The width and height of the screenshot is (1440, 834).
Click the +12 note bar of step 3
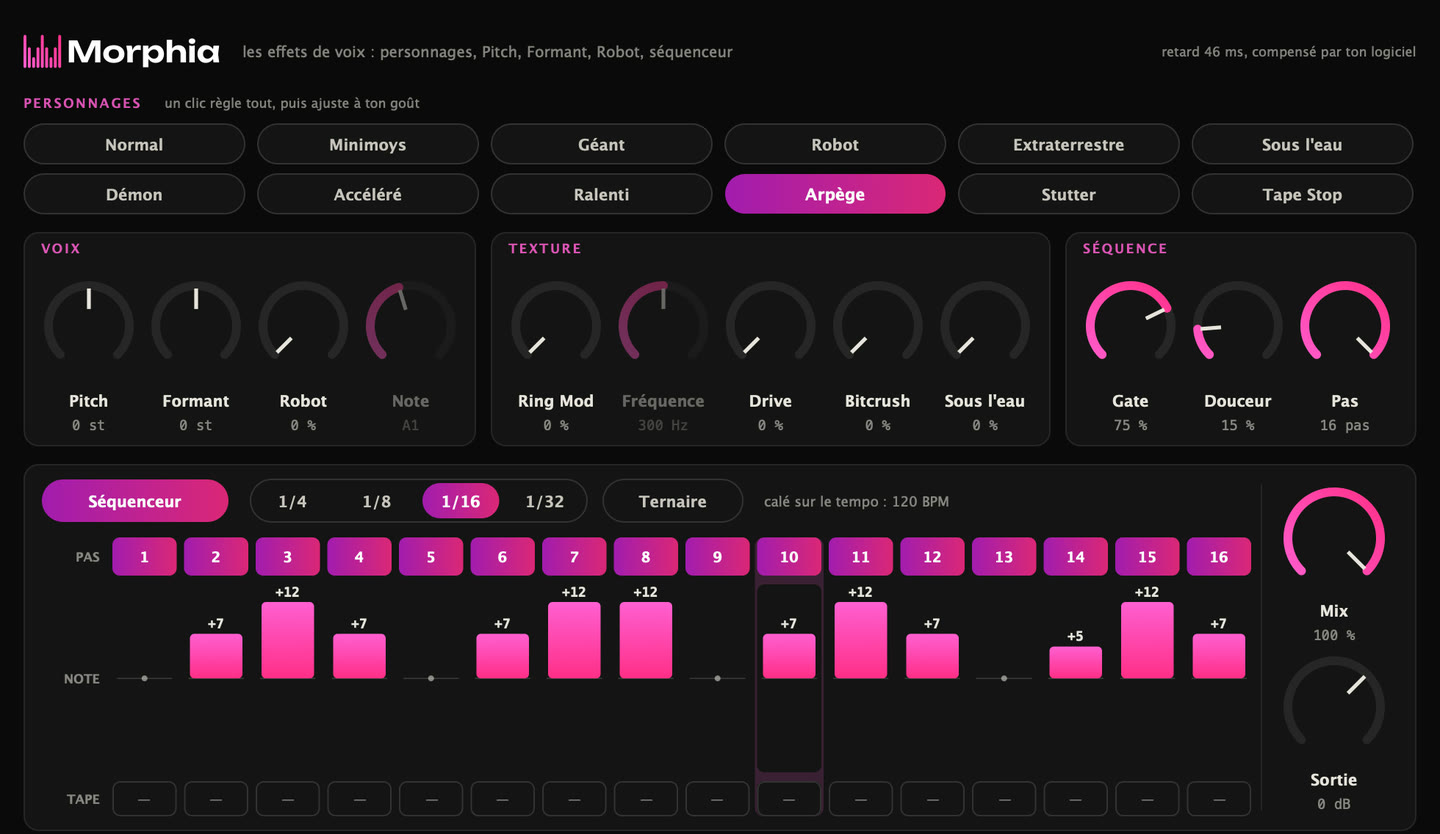tap(288, 640)
